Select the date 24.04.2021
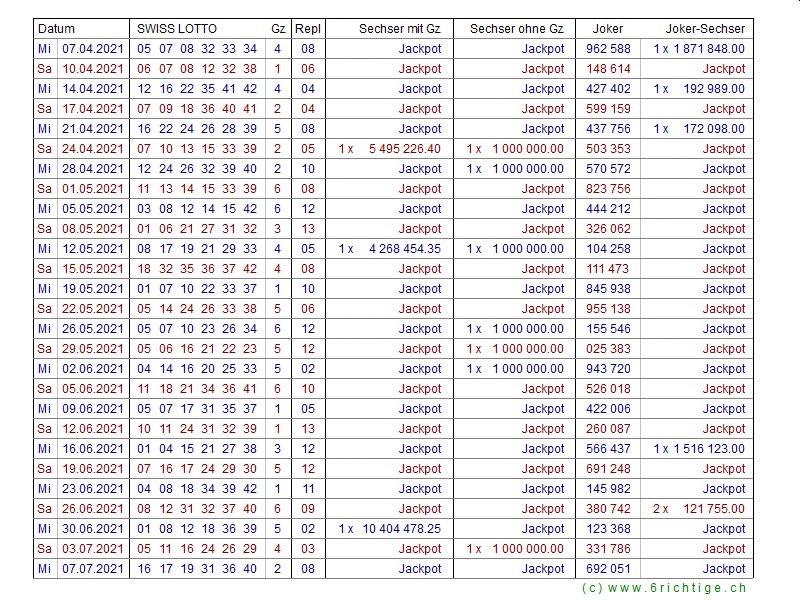The width and height of the screenshot is (800, 600). point(92,149)
